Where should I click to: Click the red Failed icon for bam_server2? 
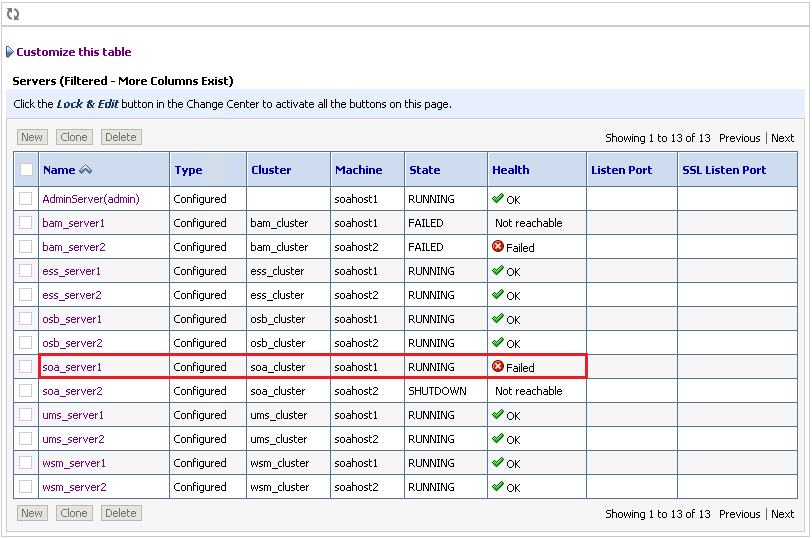coord(498,247)
